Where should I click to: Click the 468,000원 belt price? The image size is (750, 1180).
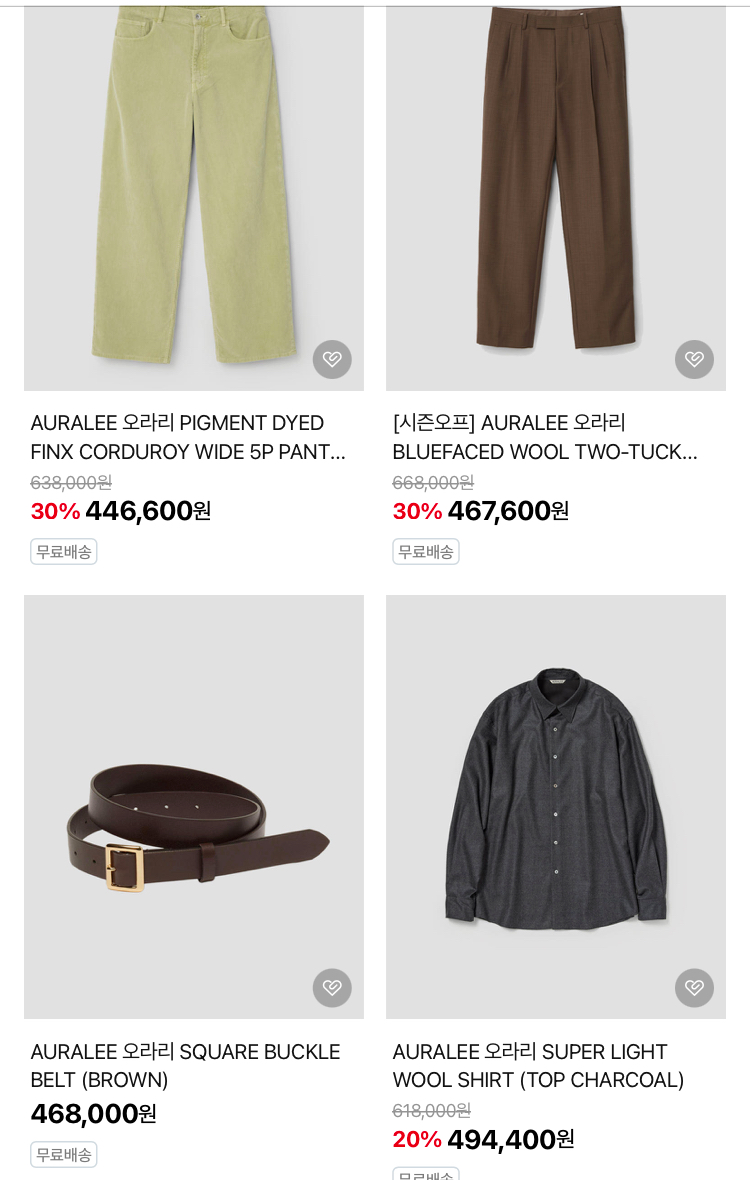pos(94,1114)
